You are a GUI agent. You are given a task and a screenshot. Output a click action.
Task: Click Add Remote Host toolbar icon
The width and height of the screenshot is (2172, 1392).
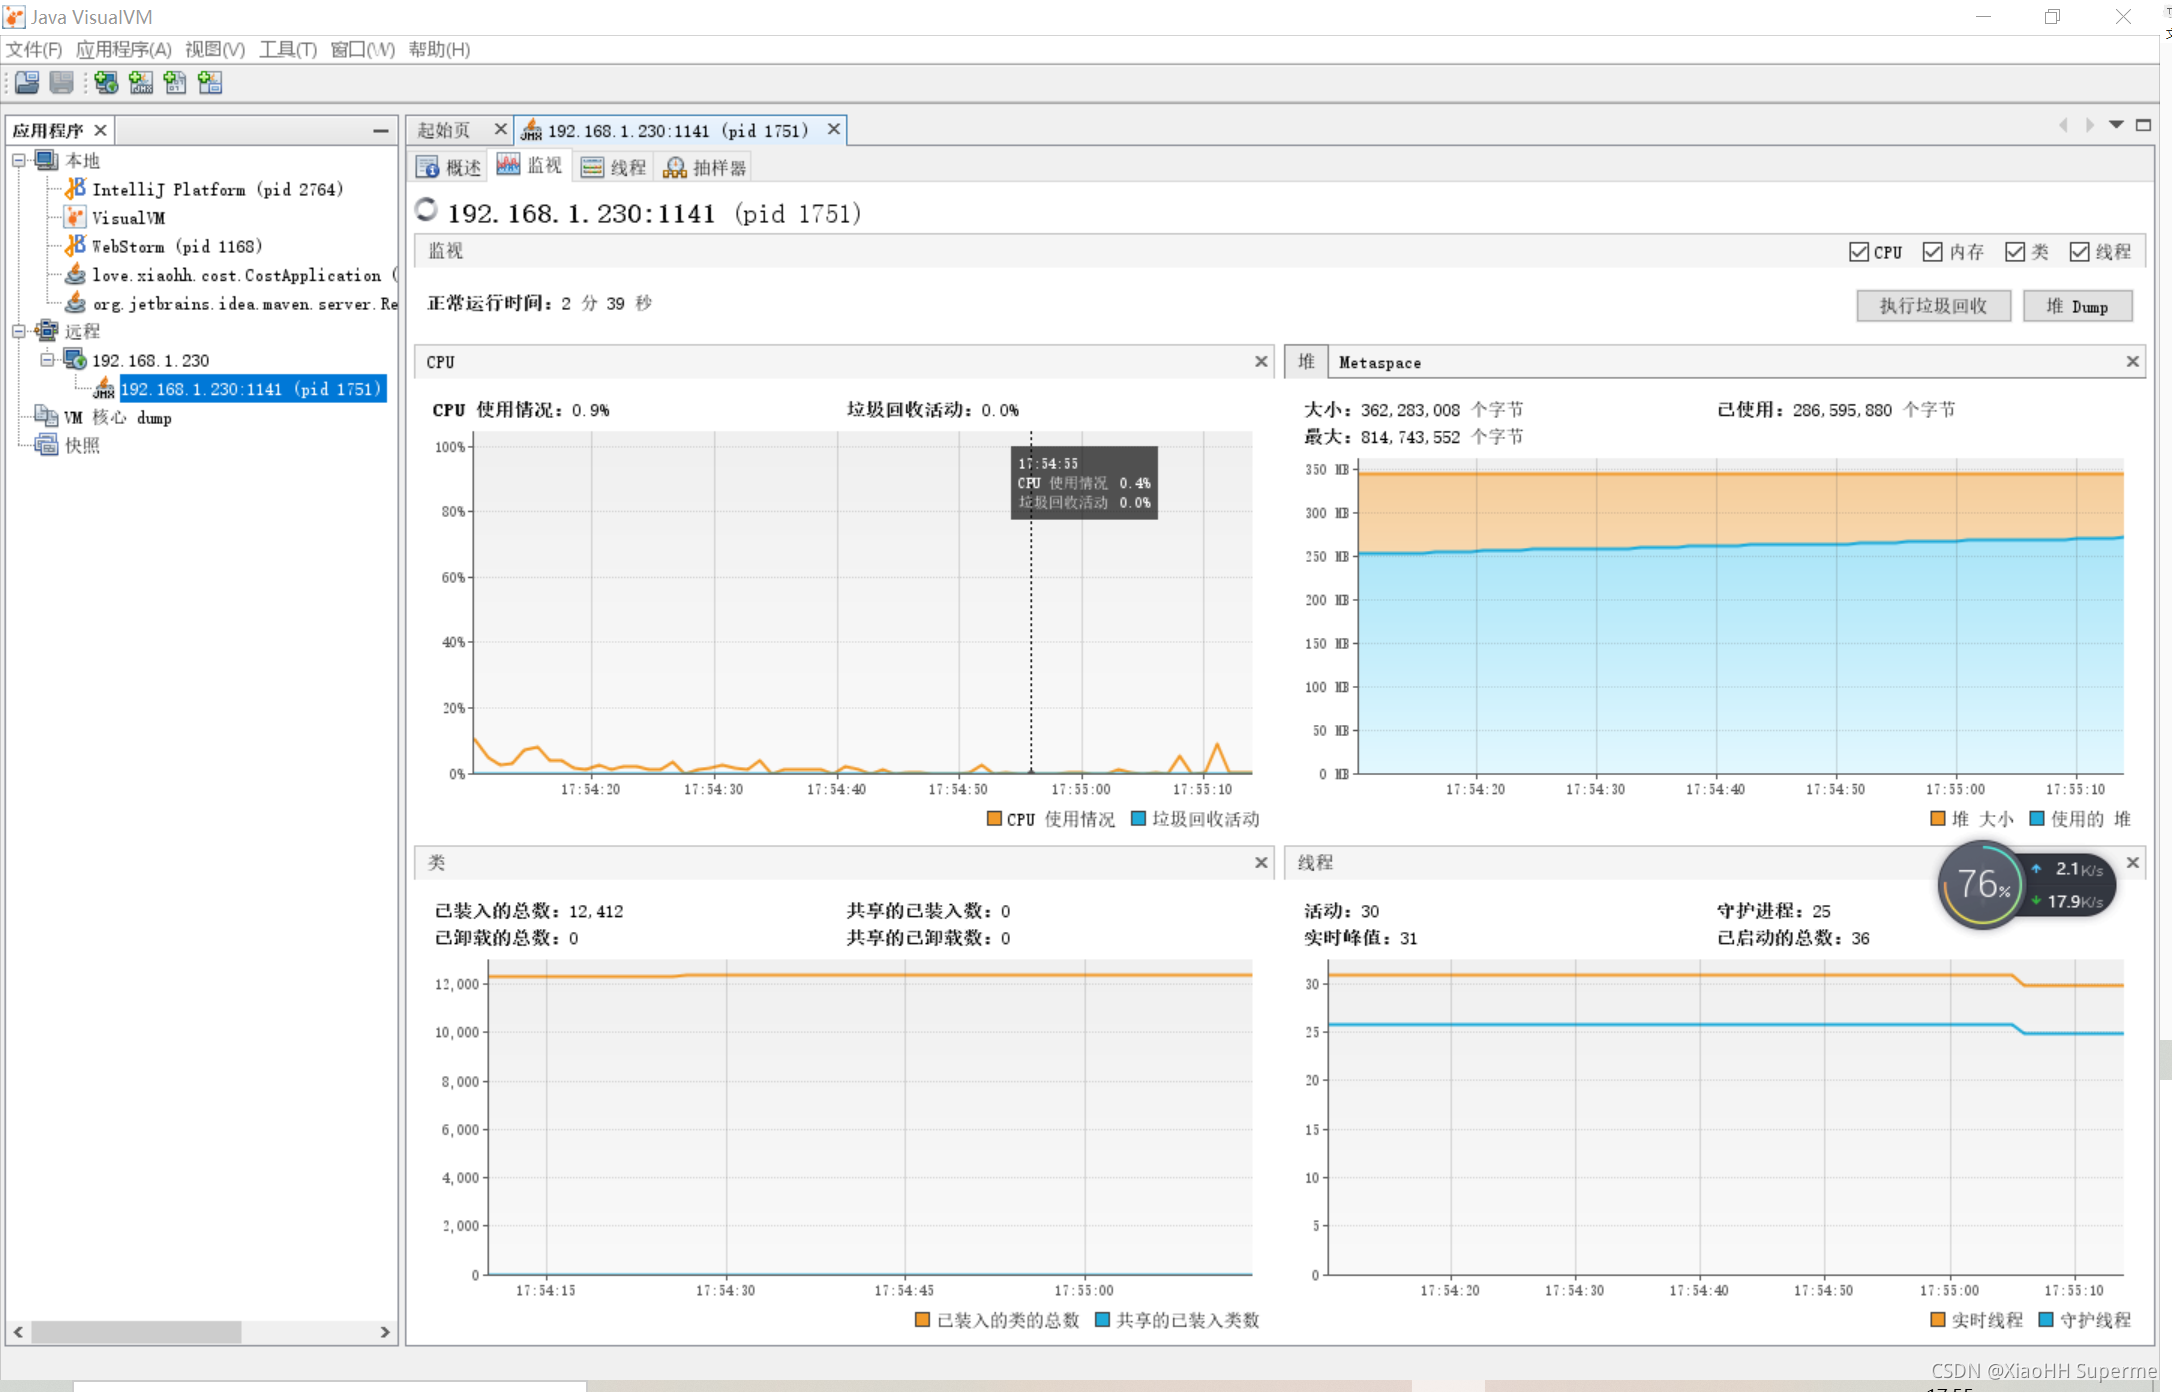pyautogui.click(x=106, y=83)
